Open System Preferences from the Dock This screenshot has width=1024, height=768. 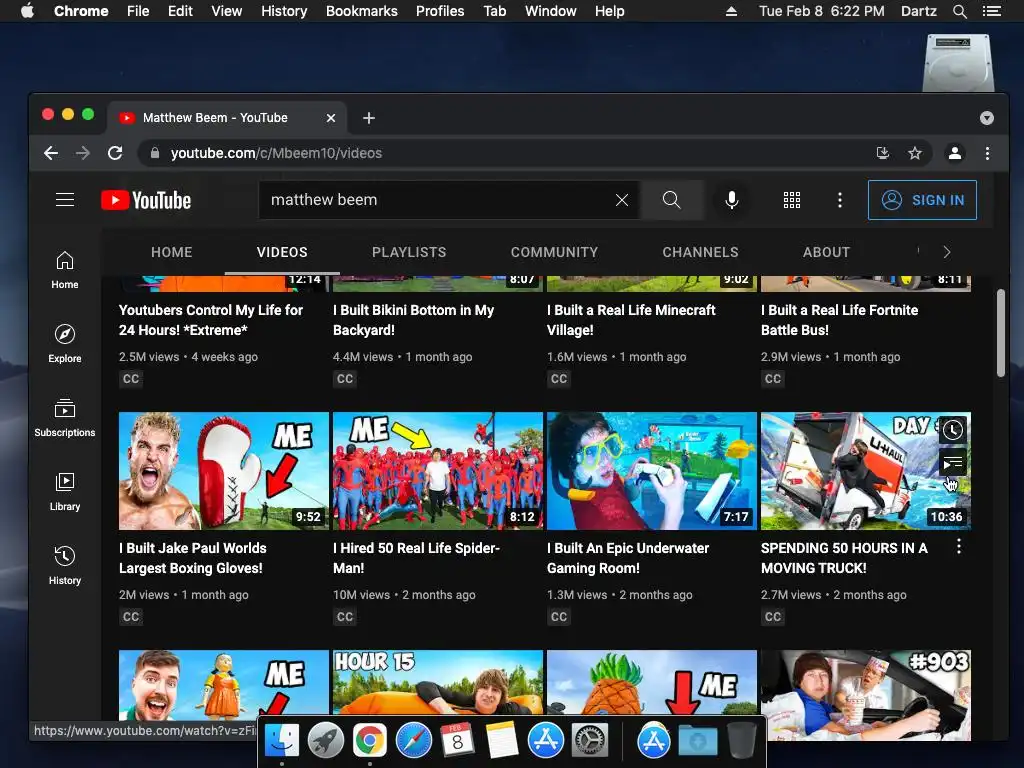590,741
